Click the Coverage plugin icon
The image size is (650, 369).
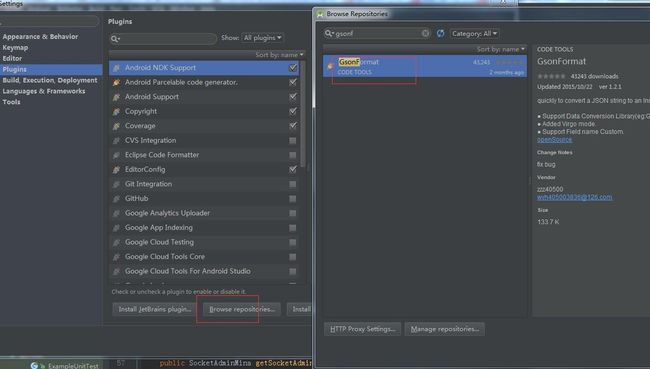pos(116,126)
